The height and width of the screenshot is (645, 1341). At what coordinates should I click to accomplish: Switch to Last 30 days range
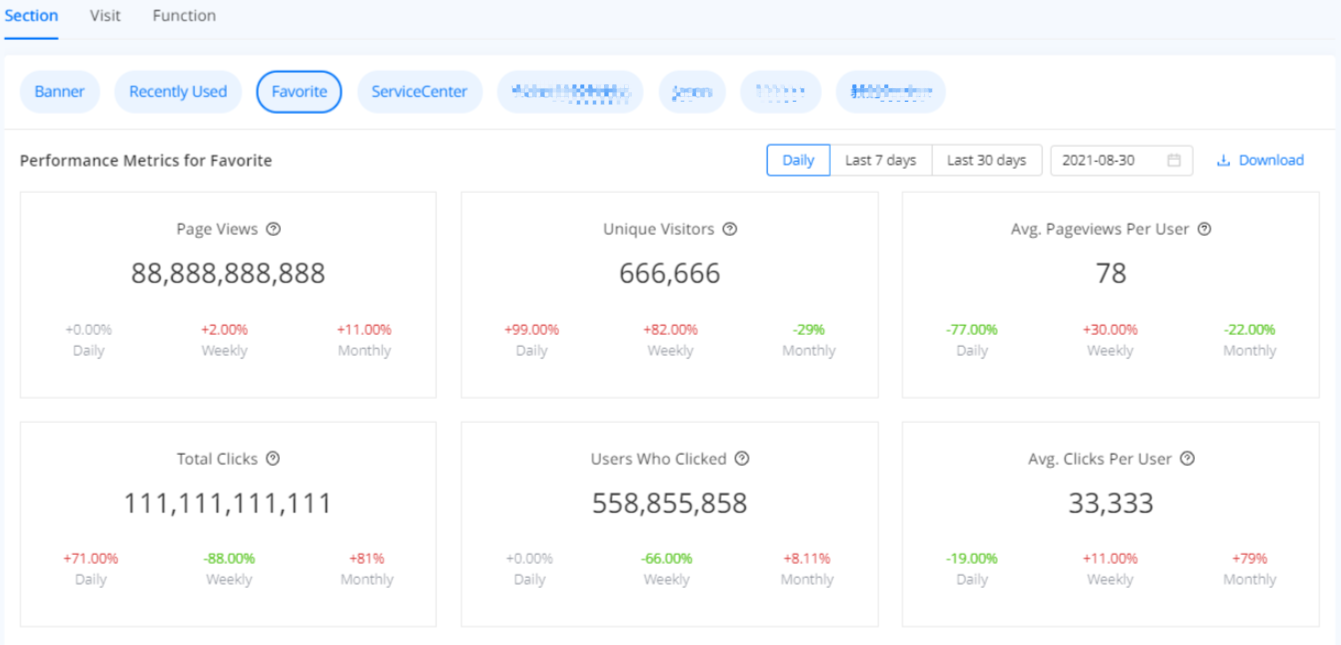(x=986, y=160)
